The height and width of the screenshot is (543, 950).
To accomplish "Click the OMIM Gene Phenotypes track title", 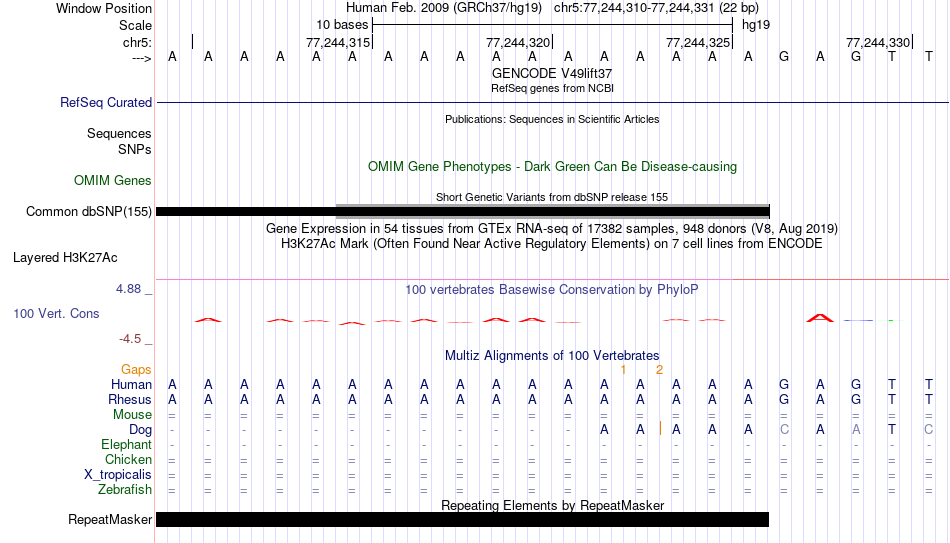I will (x=552, y=167).
